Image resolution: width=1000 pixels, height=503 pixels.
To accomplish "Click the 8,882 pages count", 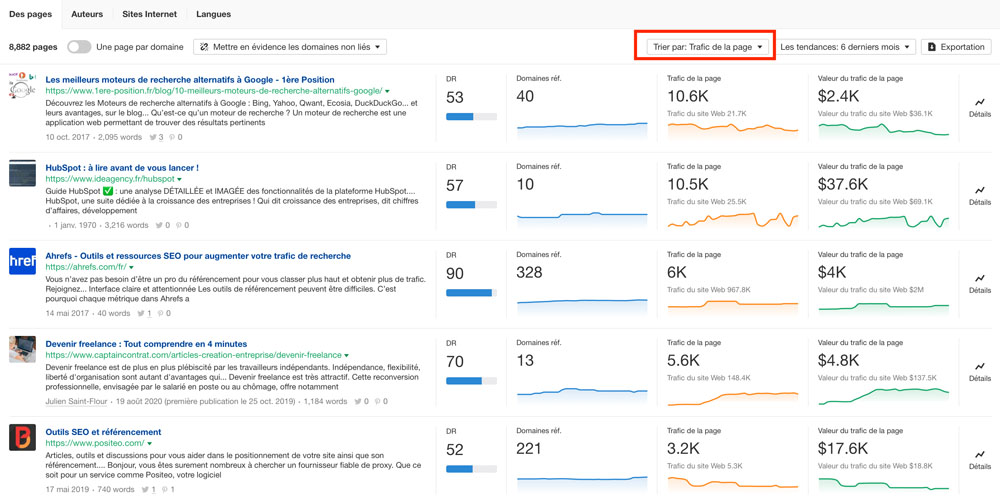I will (x=33, y=47).
